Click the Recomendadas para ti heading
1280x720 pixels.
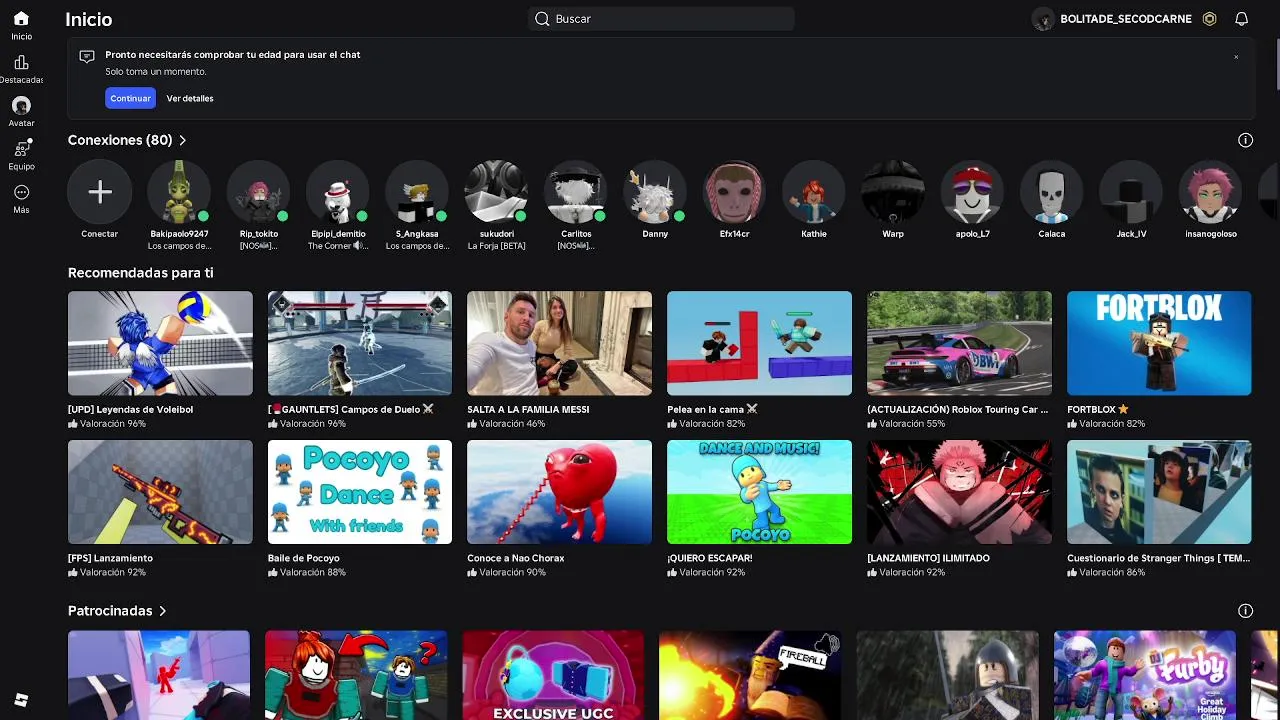tap(140, 273)
